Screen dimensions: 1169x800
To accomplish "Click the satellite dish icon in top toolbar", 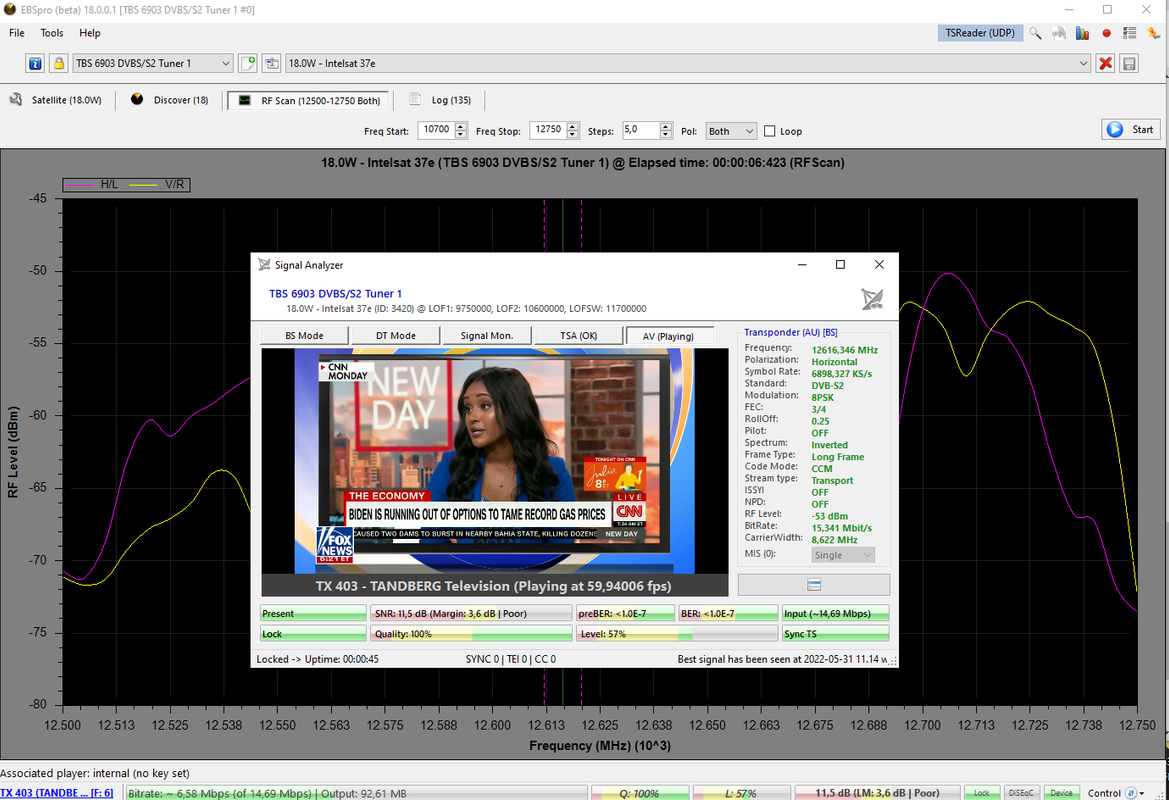I will [1059, 33].
